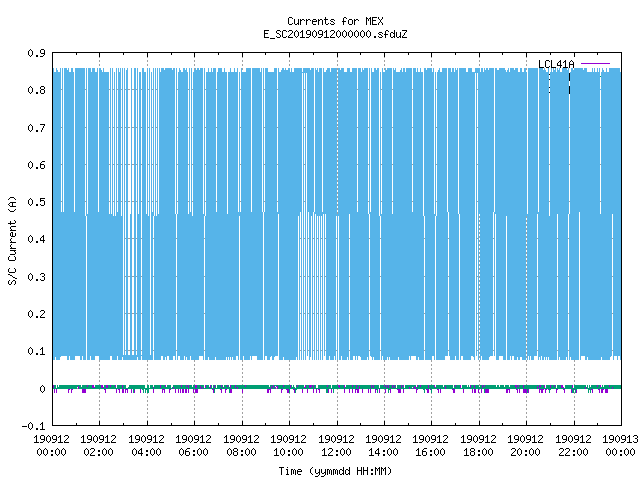This screenshot has height=480, width=640.
Task: Click the y-axis value 0.7
Action: click(36, 128)
